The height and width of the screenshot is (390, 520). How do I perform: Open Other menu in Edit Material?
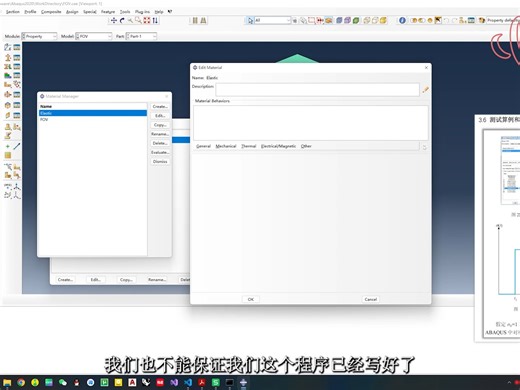(x=306, y=146)
